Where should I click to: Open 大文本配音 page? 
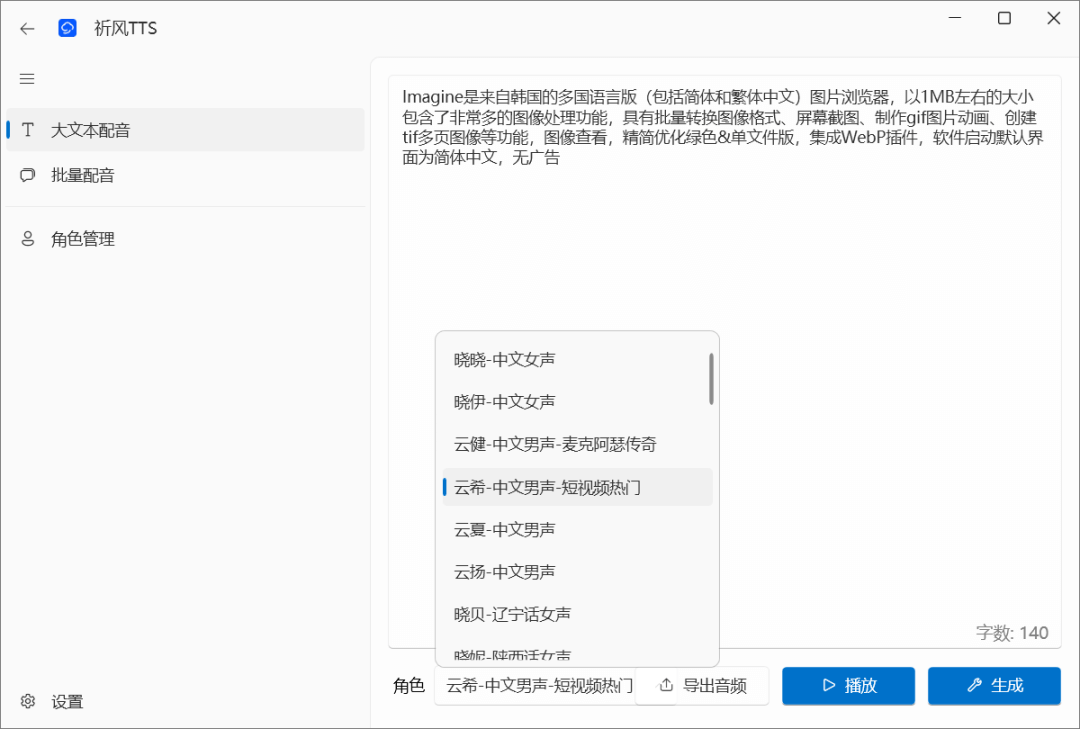185,130
